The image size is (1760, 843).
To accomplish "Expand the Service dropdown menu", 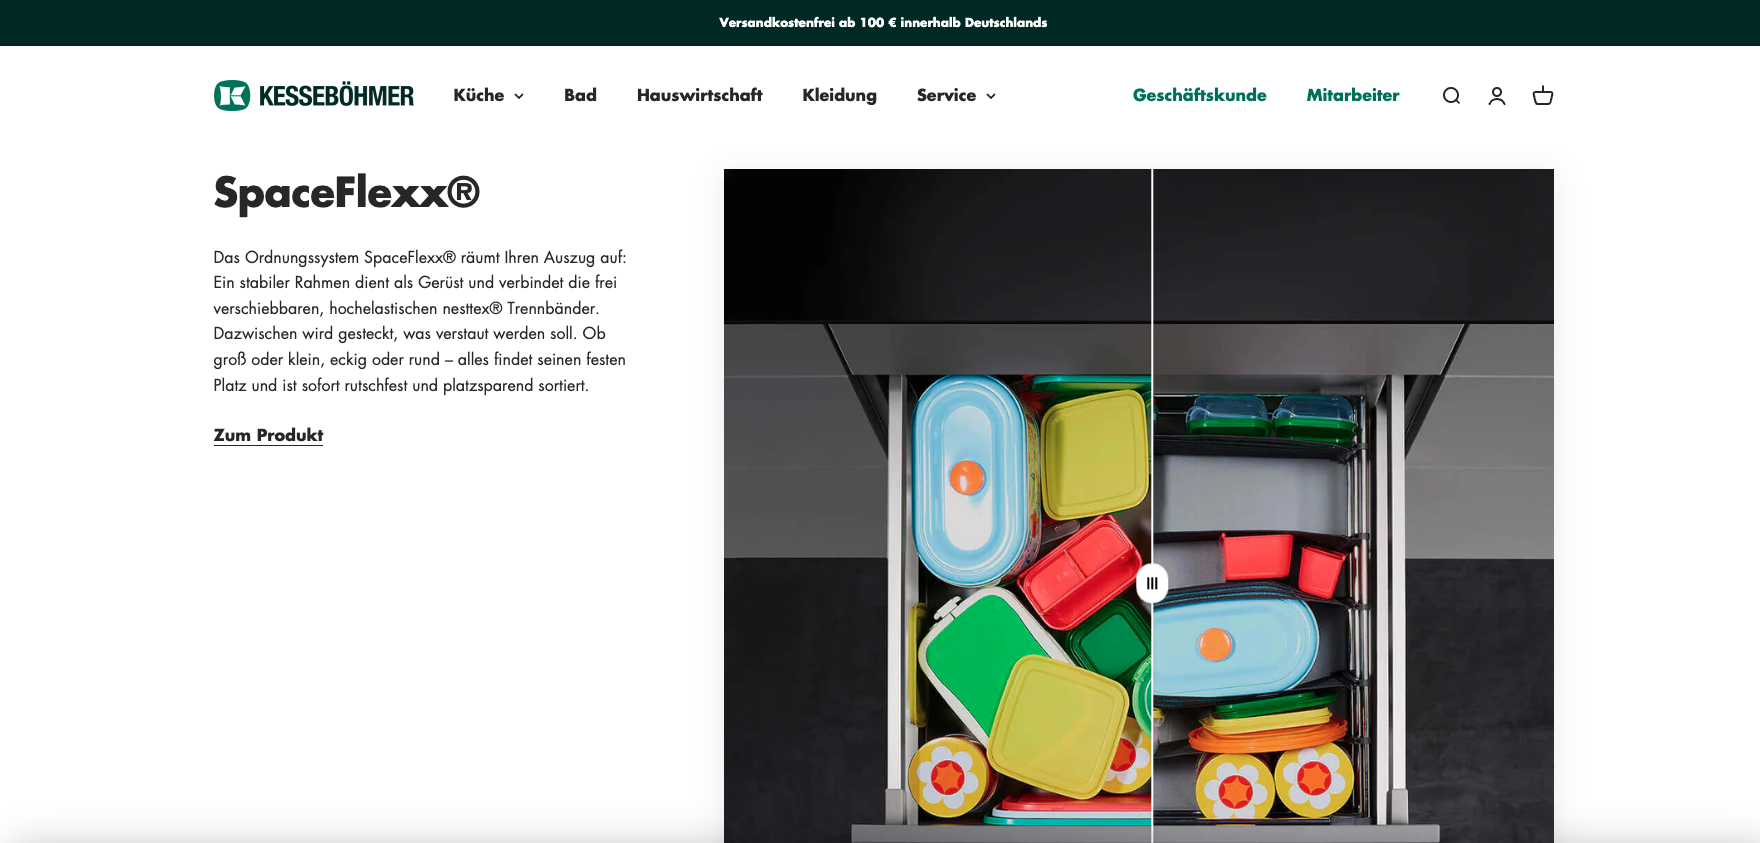I will [x=956, y=95].
